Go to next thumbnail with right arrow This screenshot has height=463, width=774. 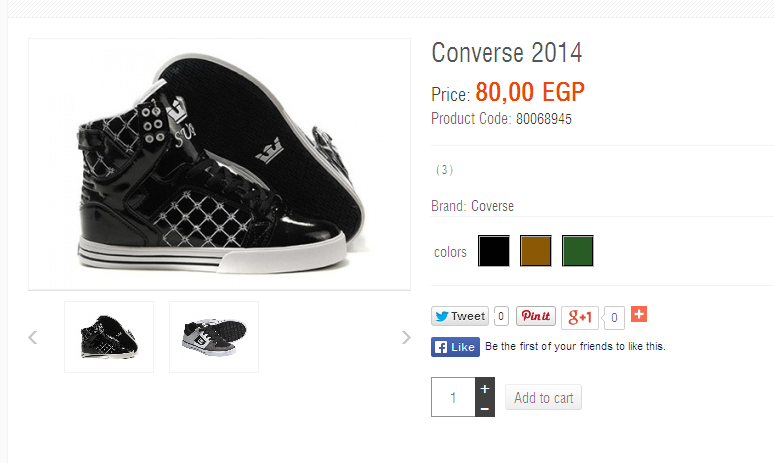tap(406, 337)
